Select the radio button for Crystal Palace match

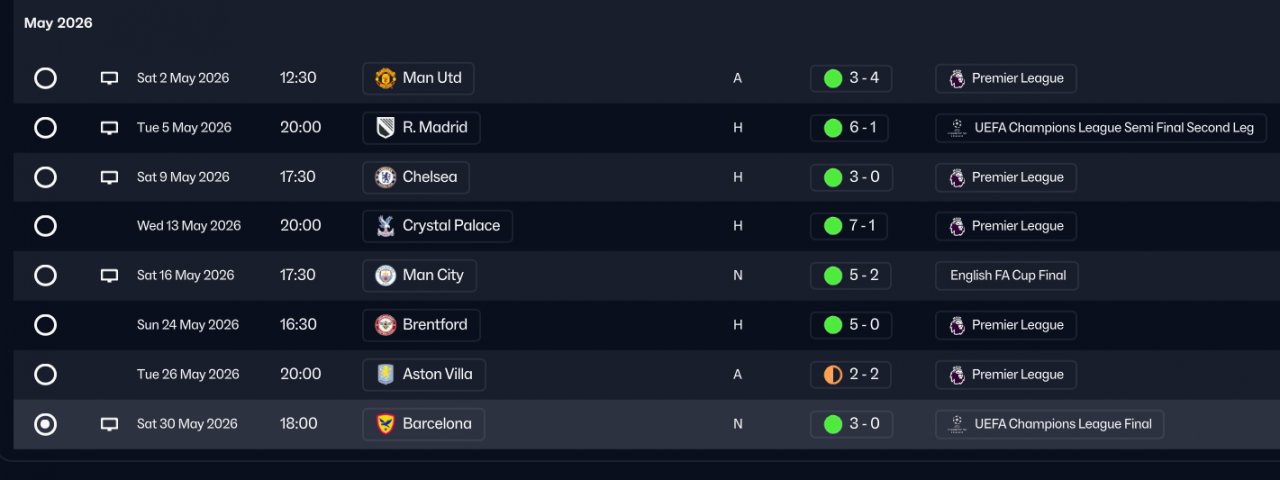45,226
